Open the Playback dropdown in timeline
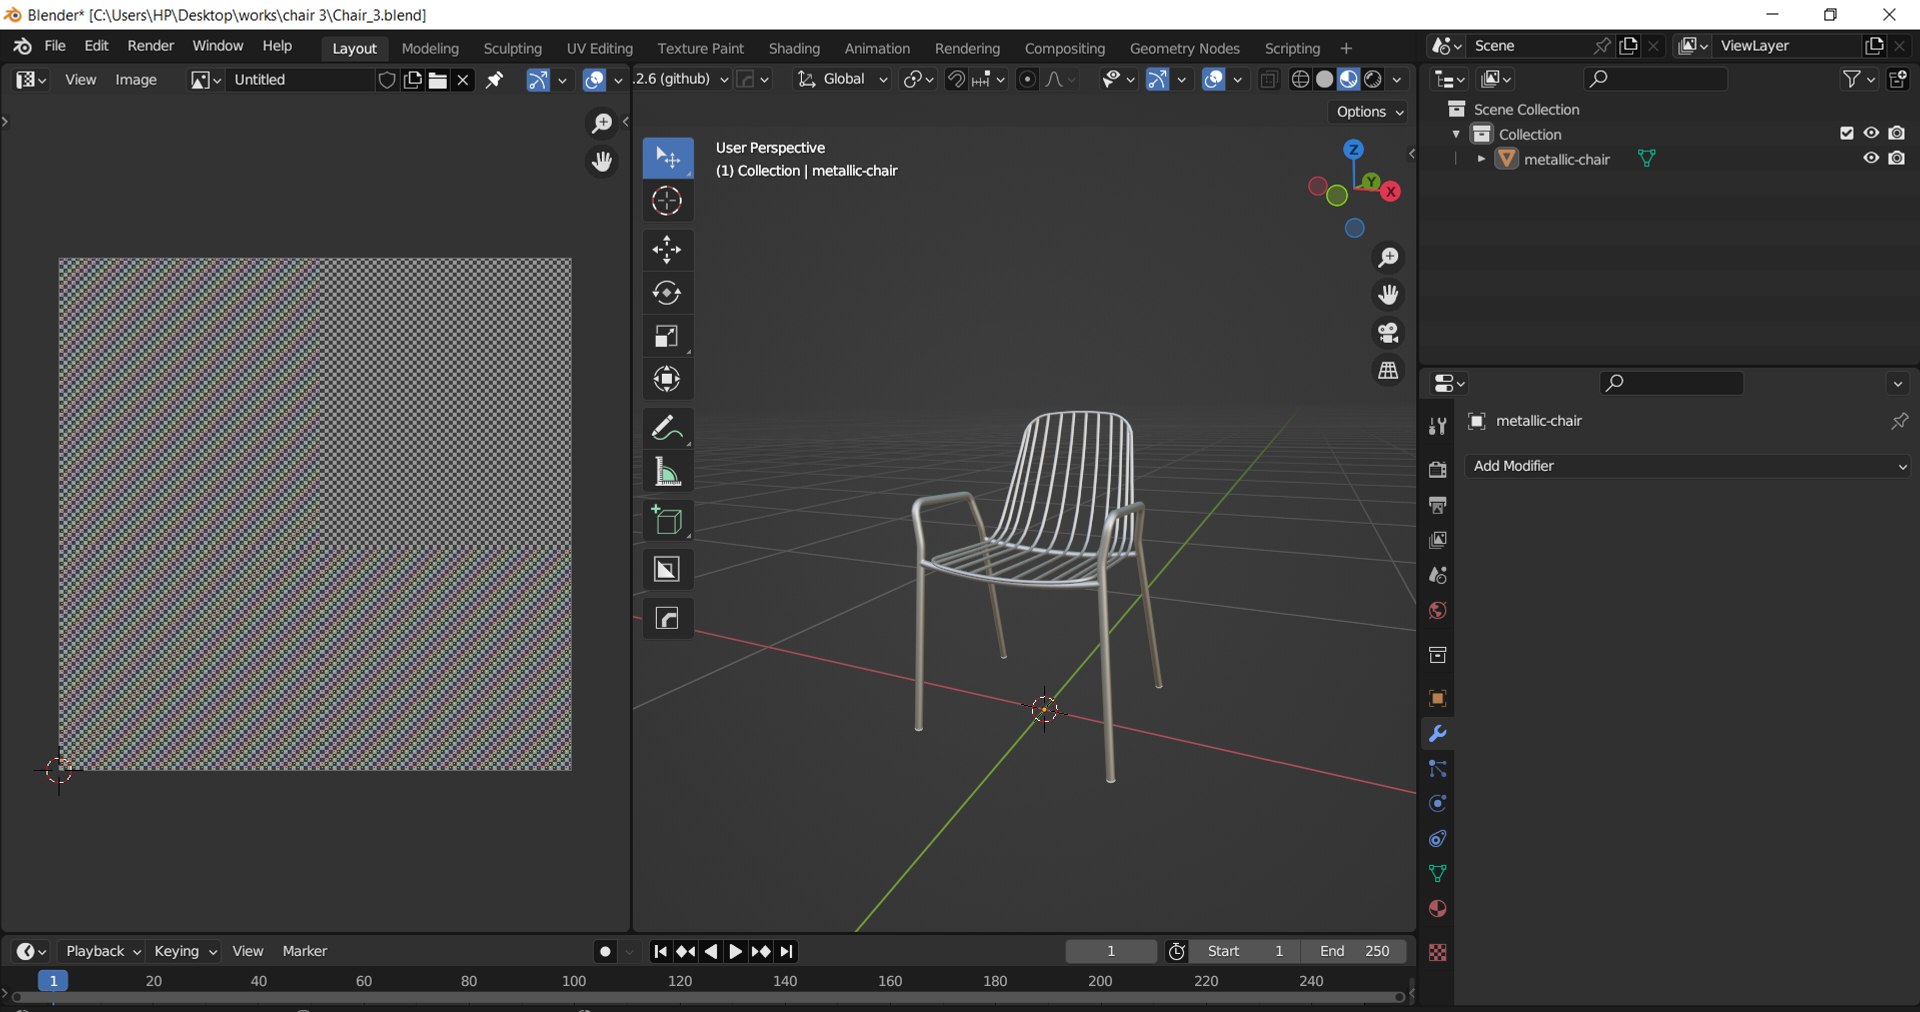 [103, 951]
